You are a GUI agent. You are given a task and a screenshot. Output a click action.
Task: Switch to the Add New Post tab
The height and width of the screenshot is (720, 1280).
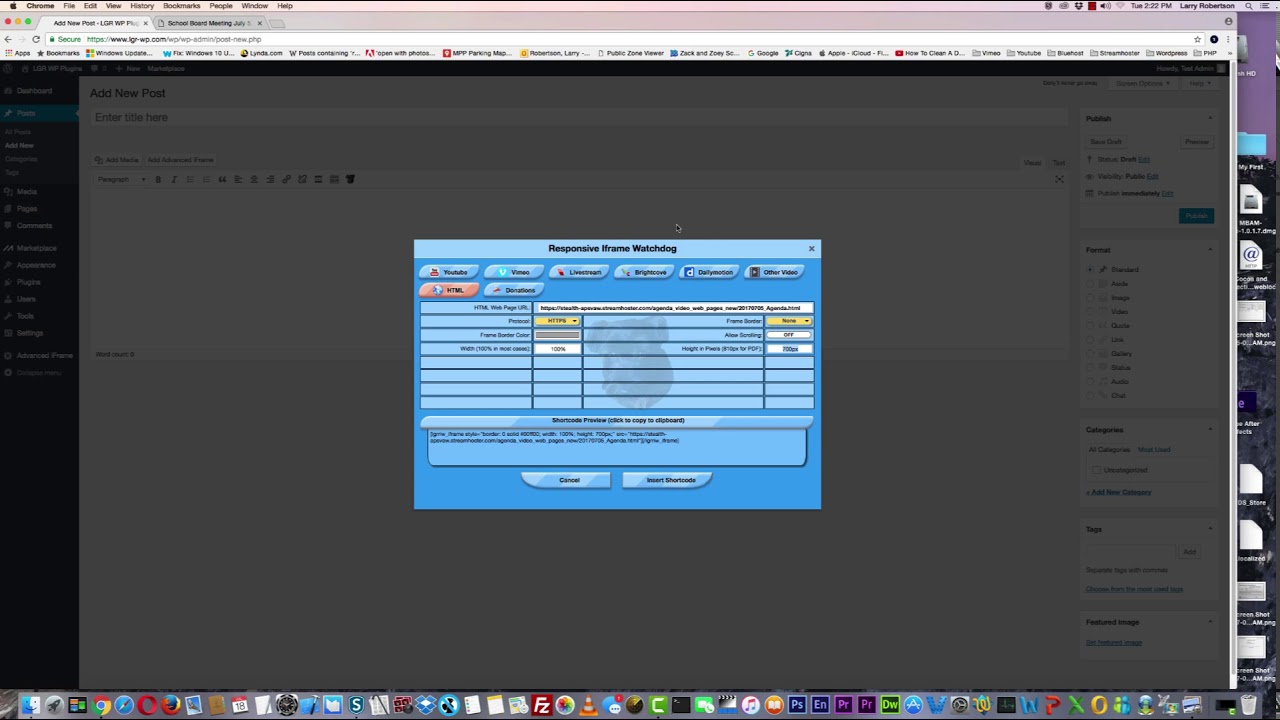[x=96, y=23]
